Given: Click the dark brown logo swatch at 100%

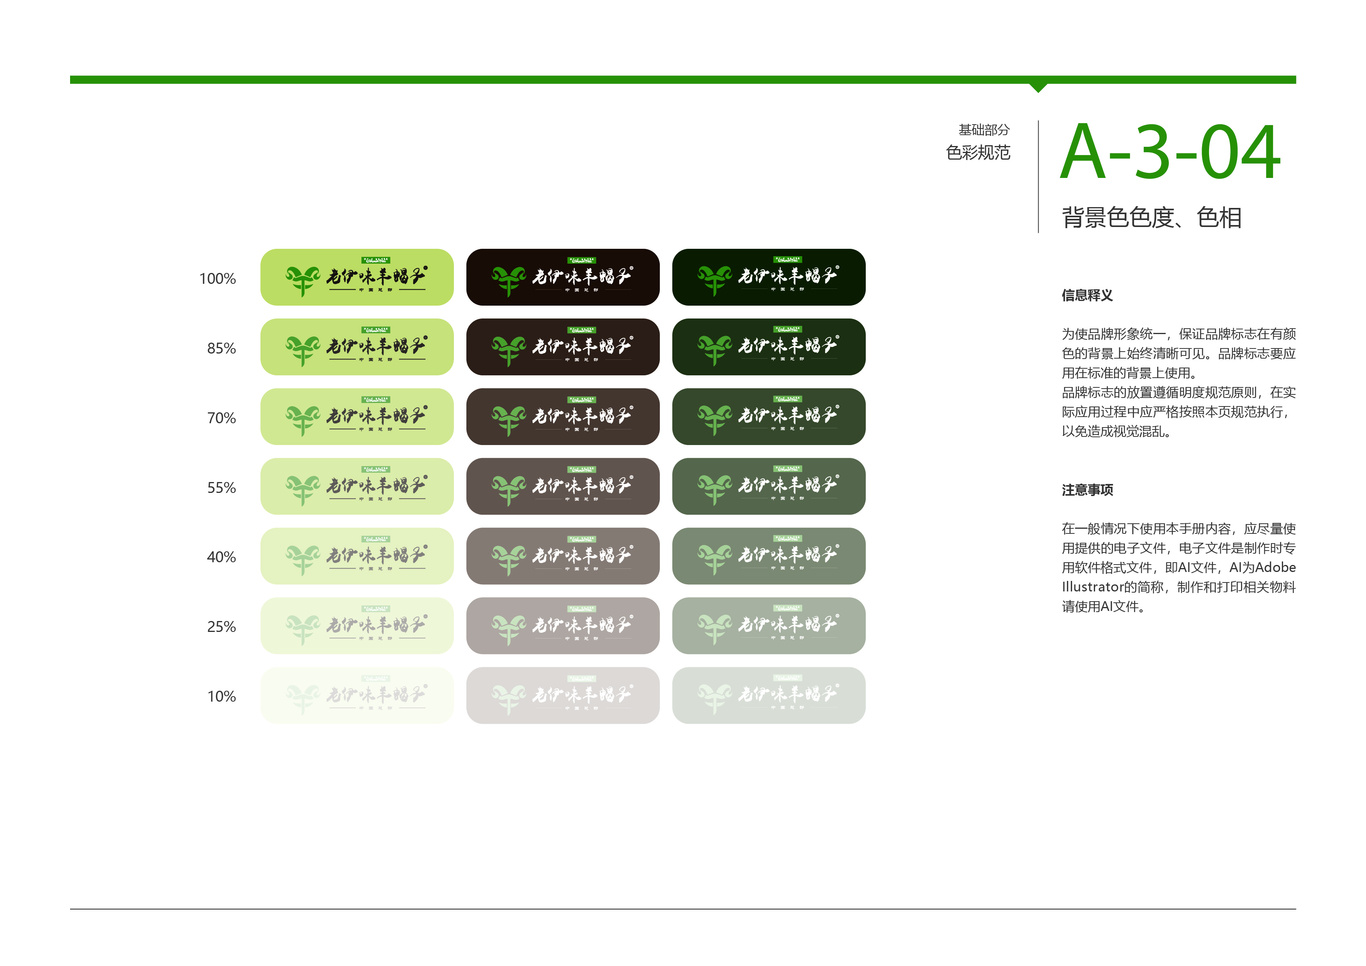Looking at the screenshot, I should click(563, 277).
